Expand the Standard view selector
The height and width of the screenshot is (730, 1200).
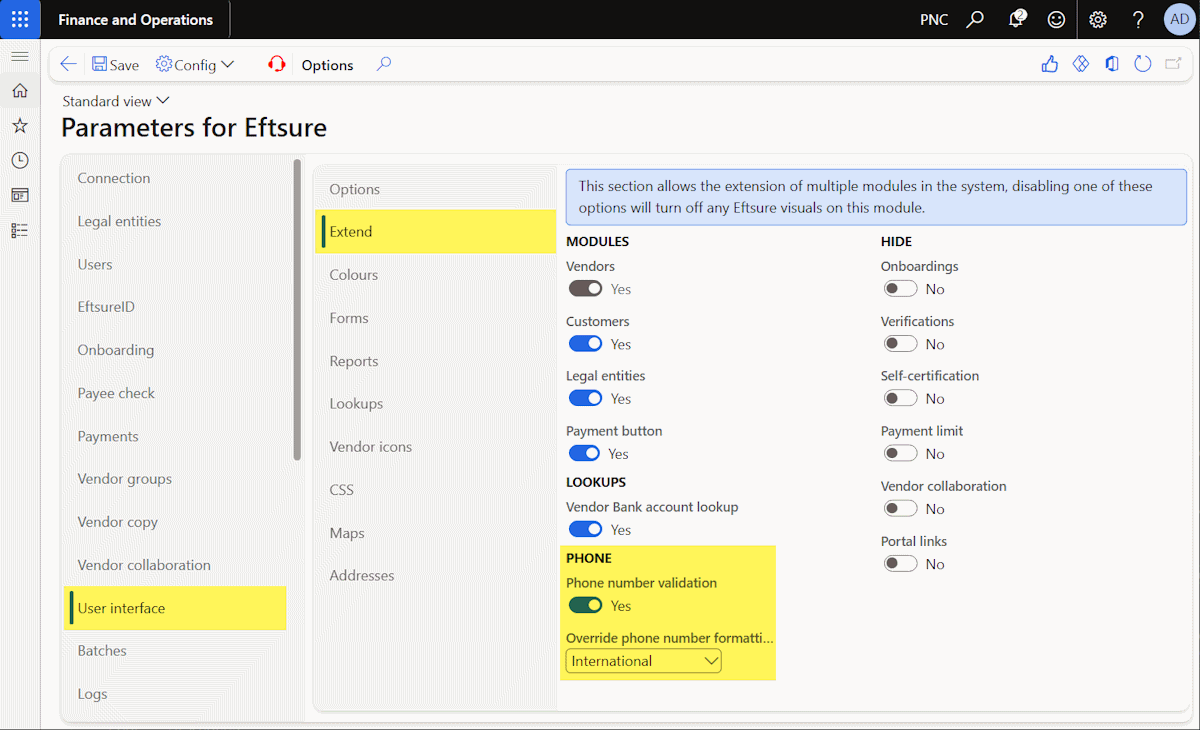116,101
